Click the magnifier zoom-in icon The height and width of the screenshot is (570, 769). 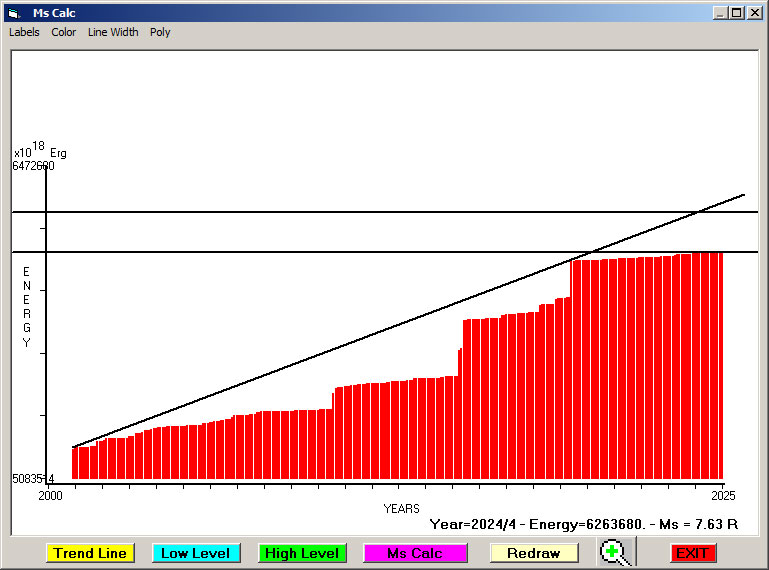616,552
